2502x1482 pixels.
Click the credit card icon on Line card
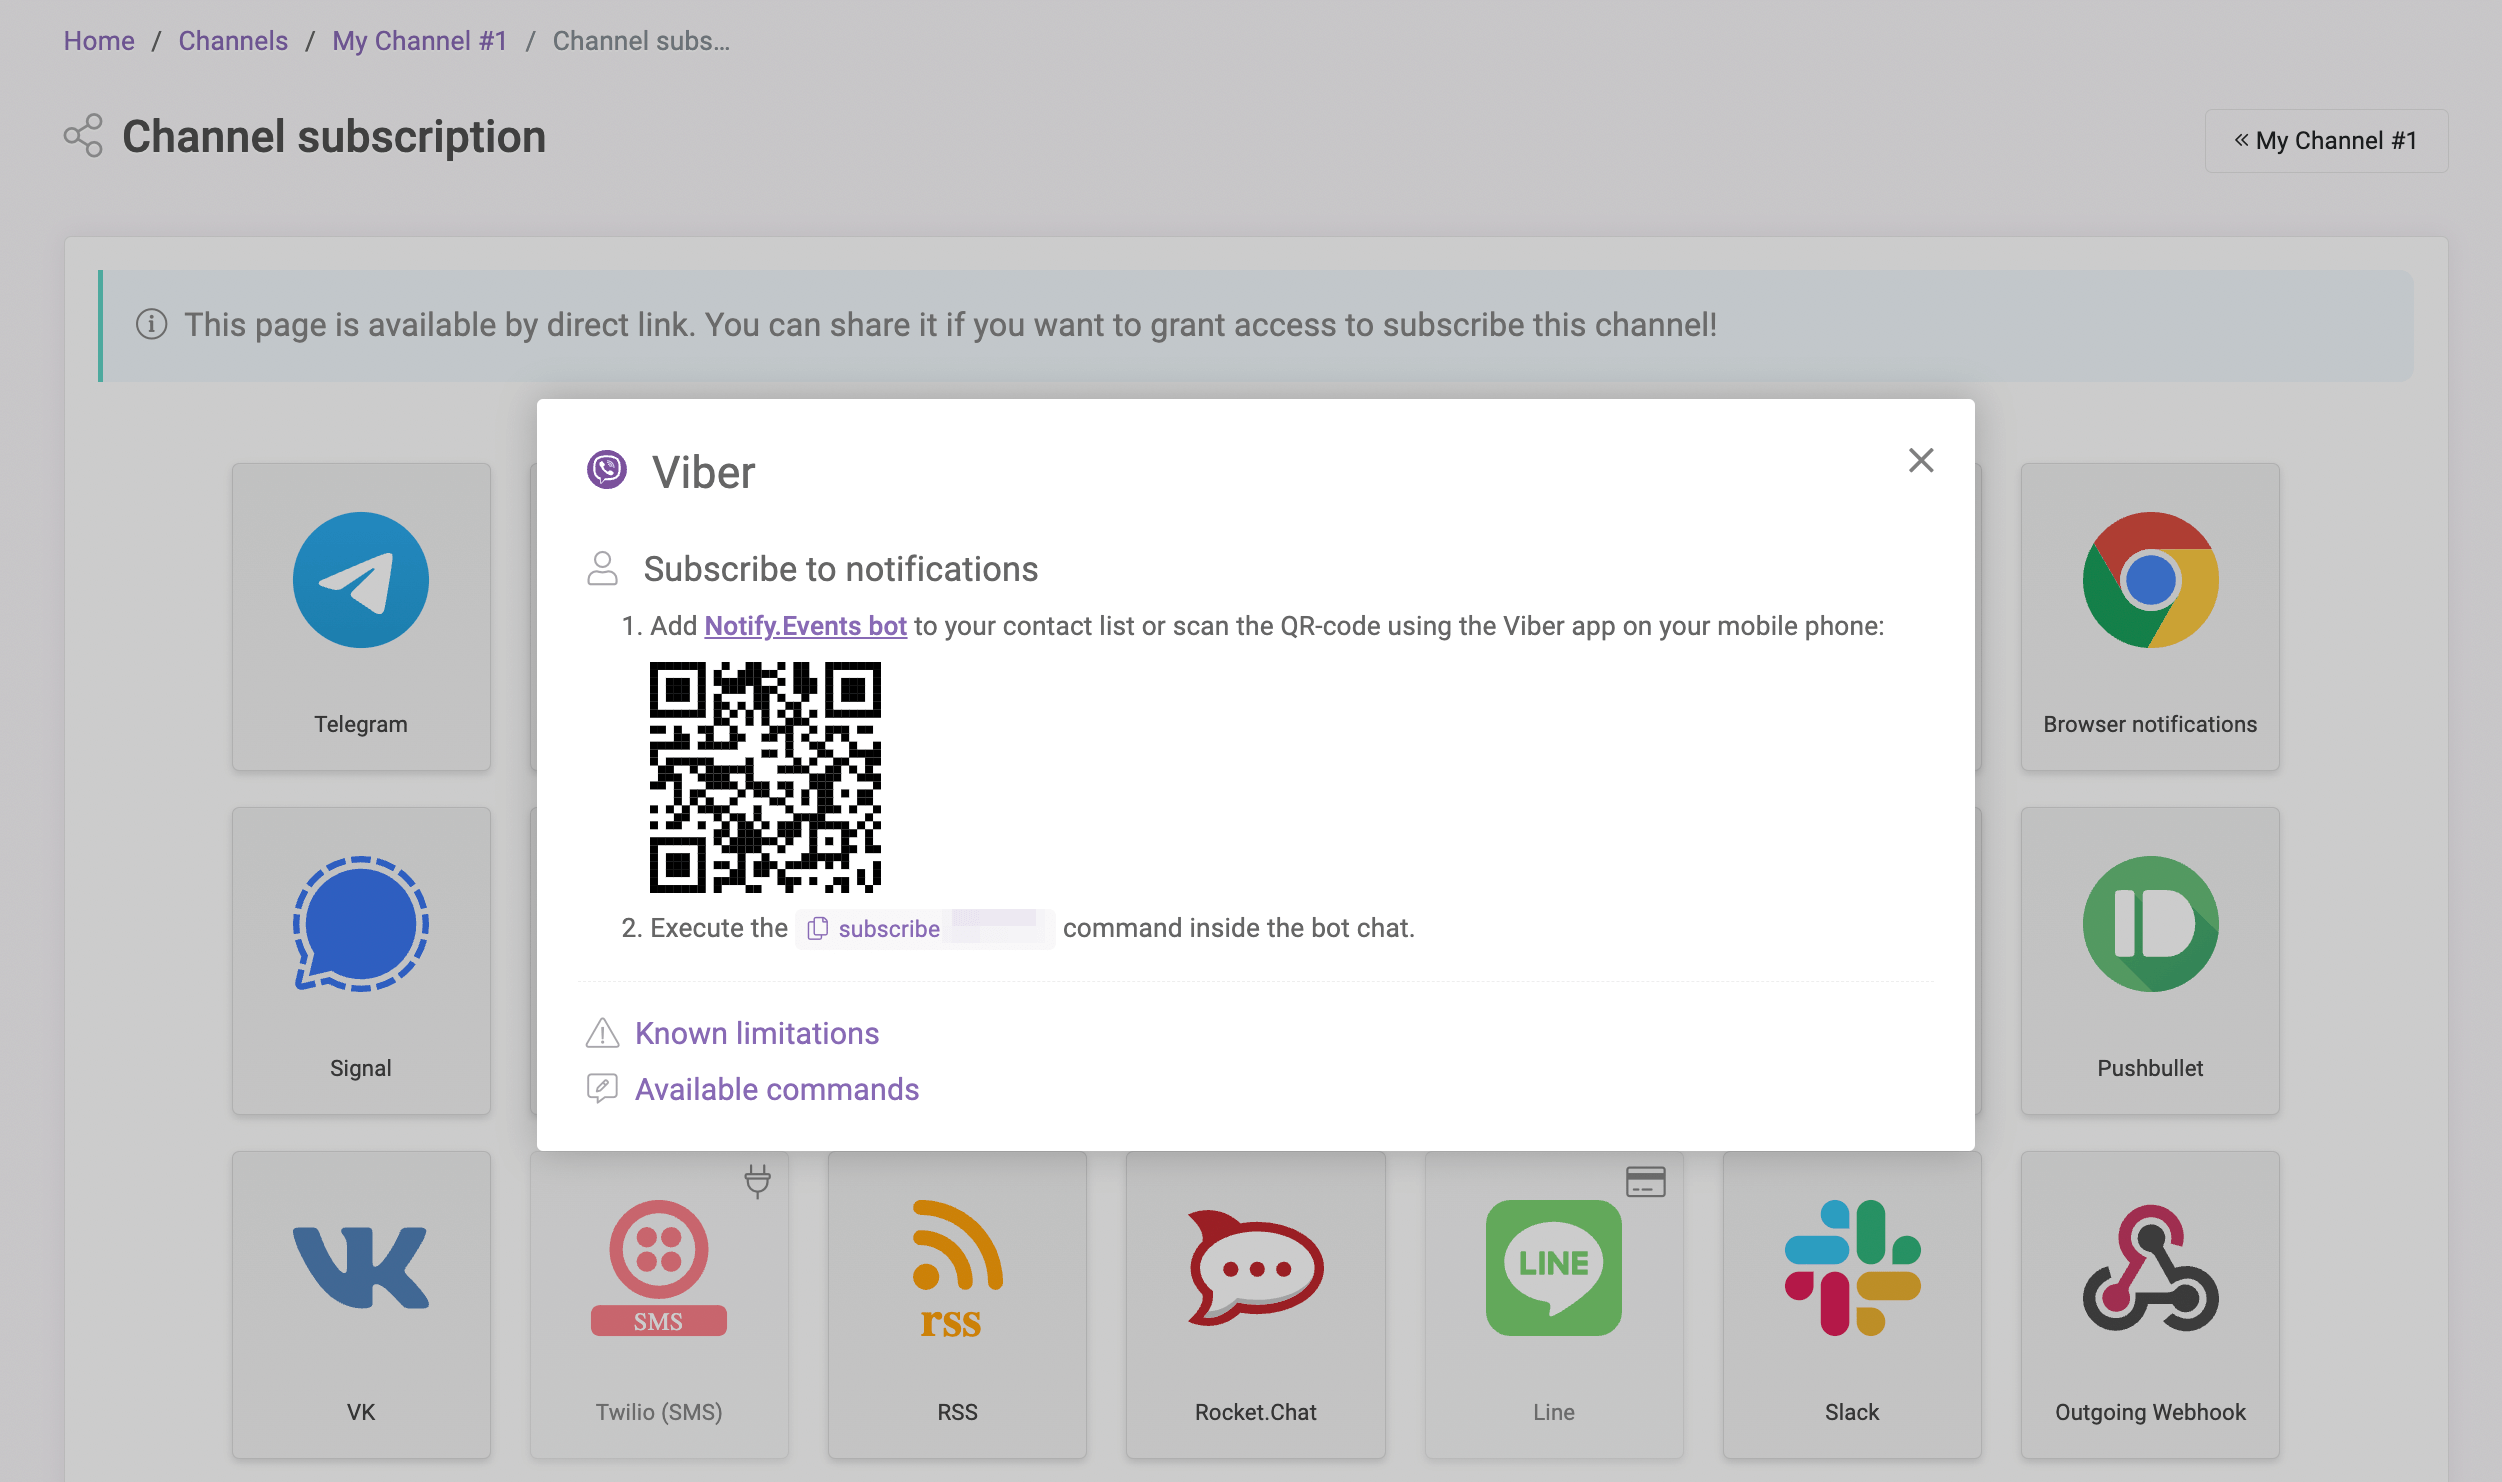1646,1181
